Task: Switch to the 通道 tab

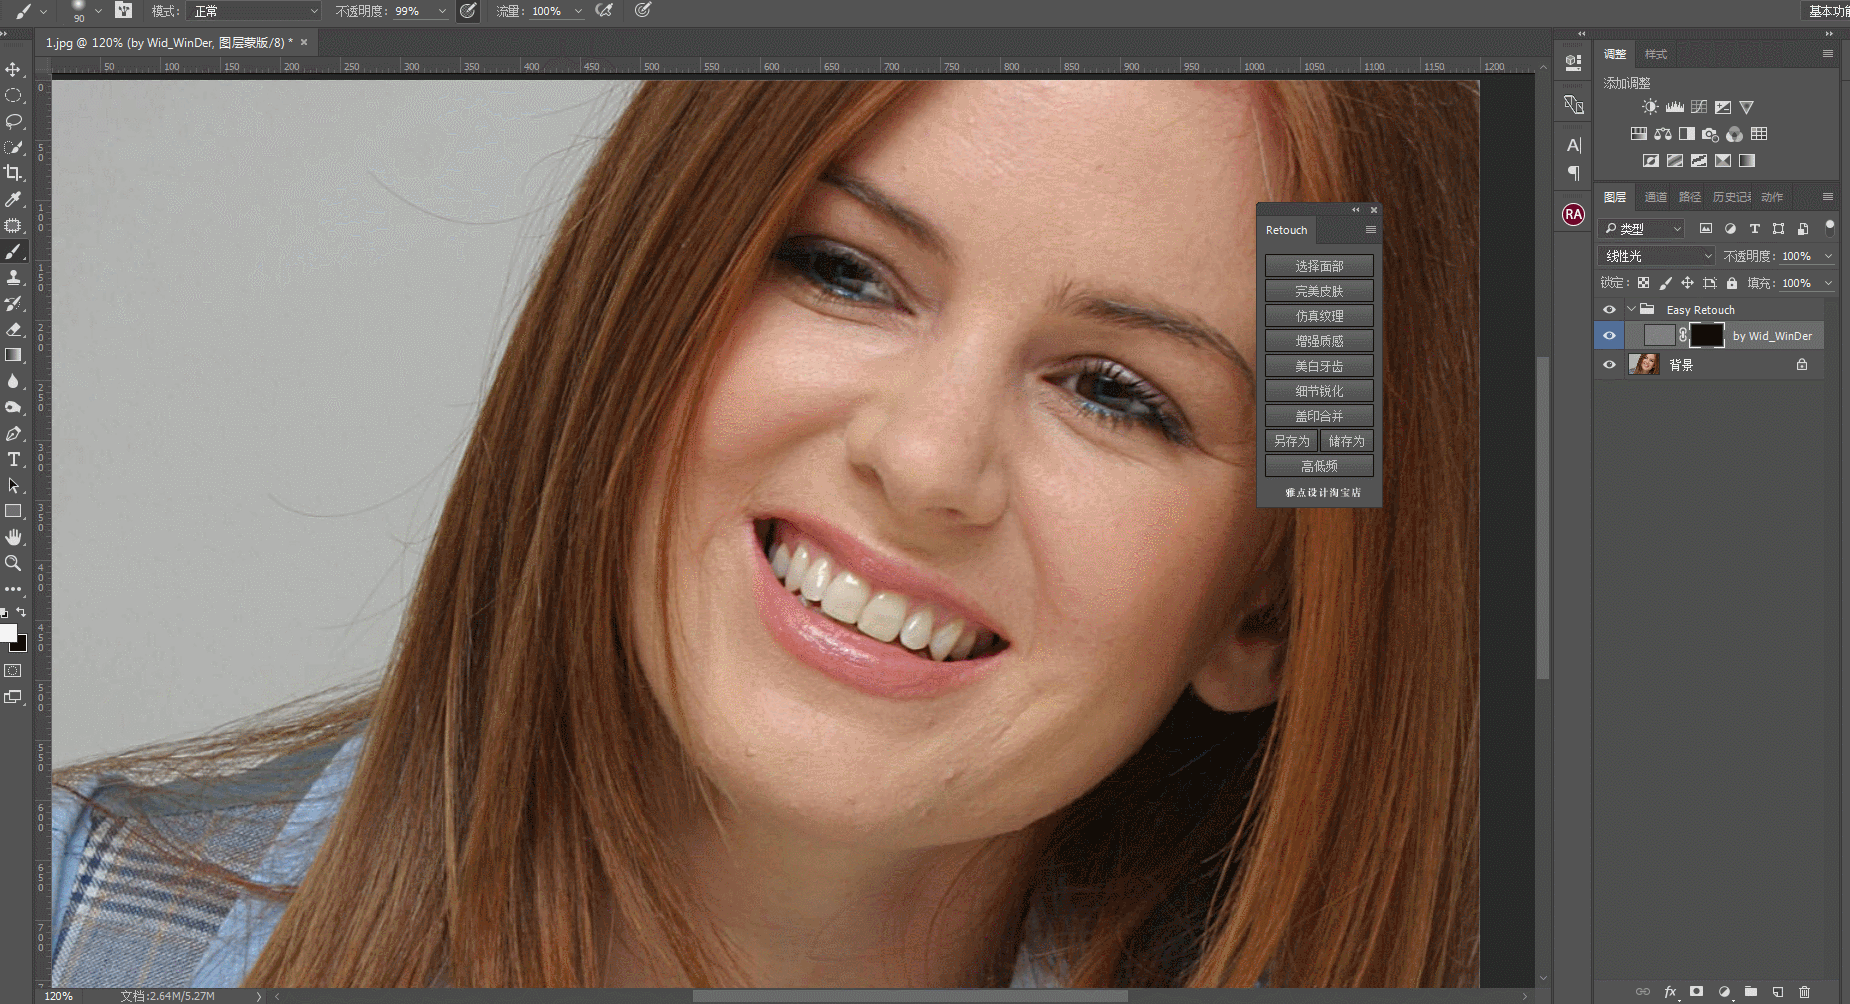Action: click(x=1655, y=197)
